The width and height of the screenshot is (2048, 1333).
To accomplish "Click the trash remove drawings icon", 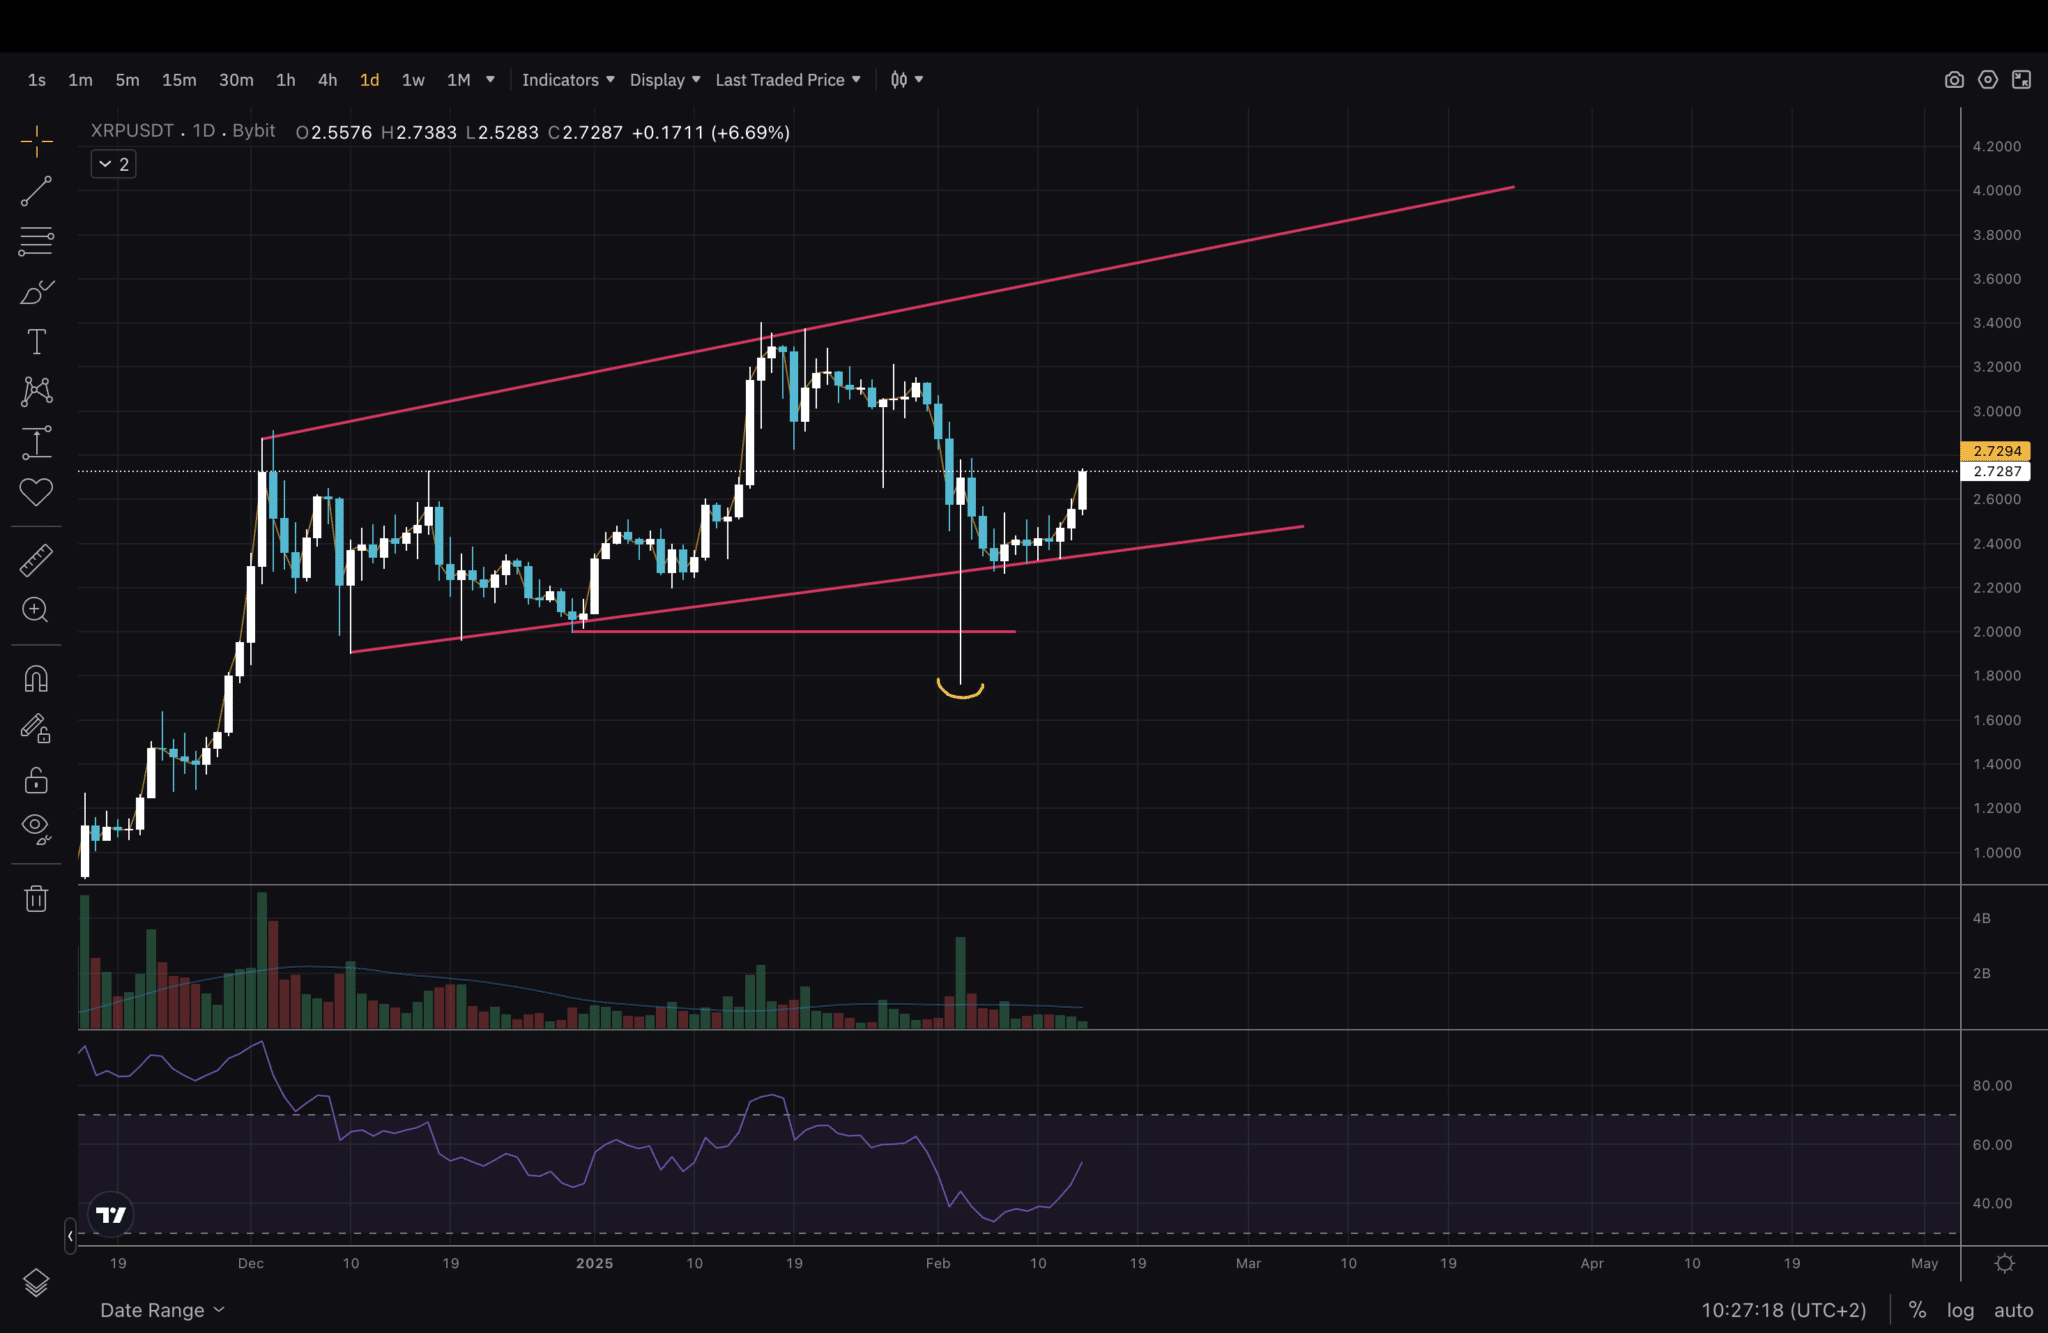I will (x=36, y=898).
